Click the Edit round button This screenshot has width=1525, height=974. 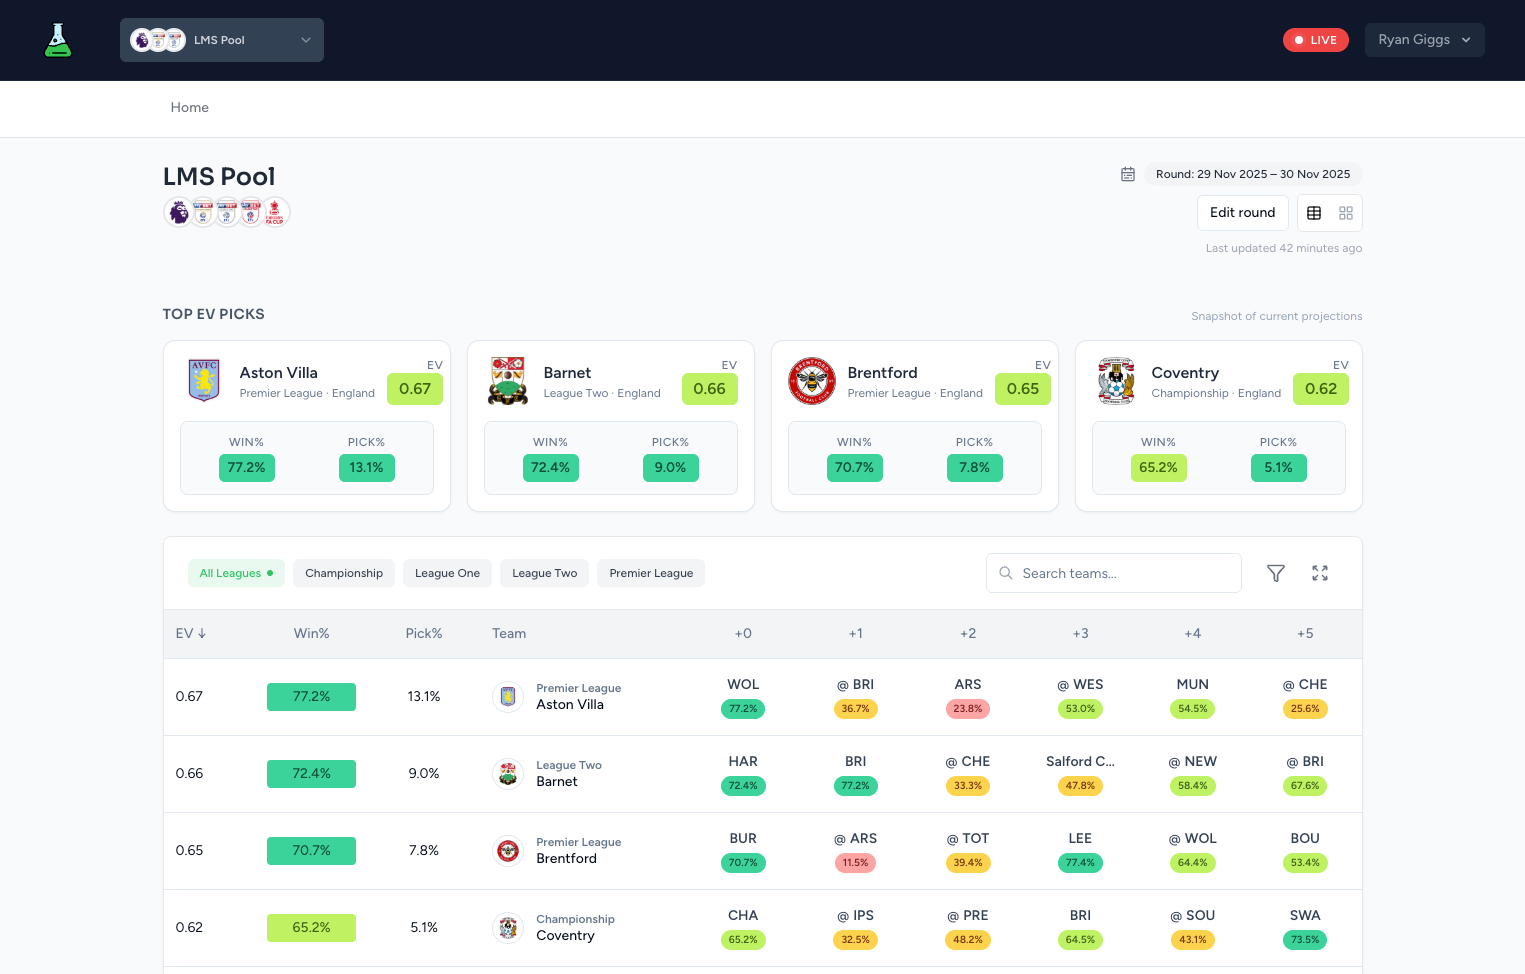(1242, 212)
